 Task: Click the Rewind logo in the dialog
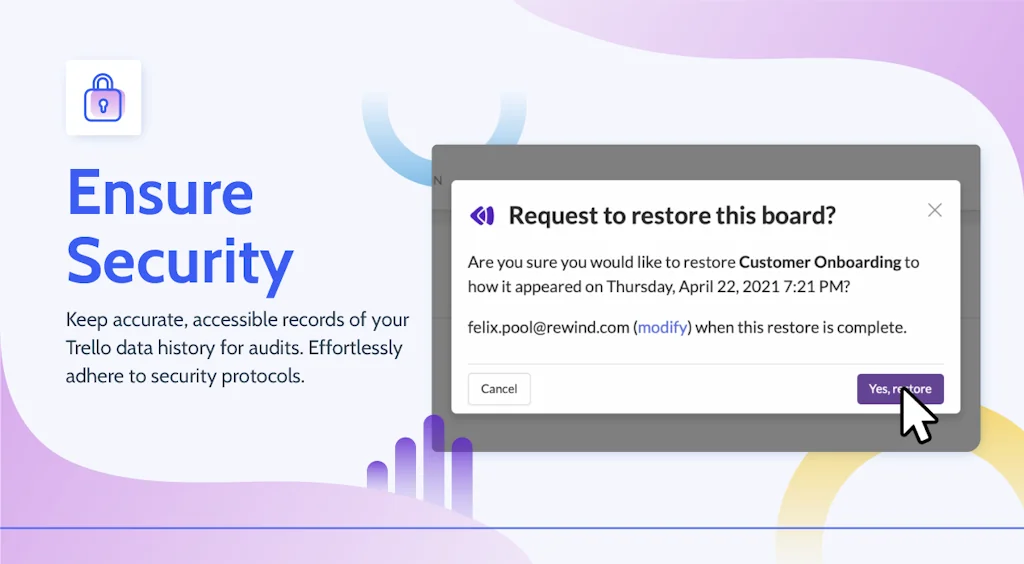482,215
